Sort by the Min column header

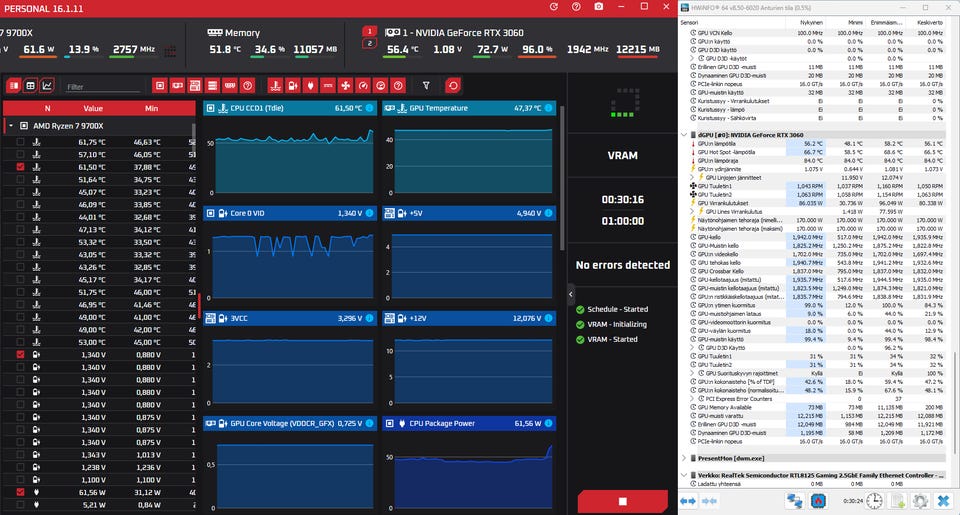(151, 108)
